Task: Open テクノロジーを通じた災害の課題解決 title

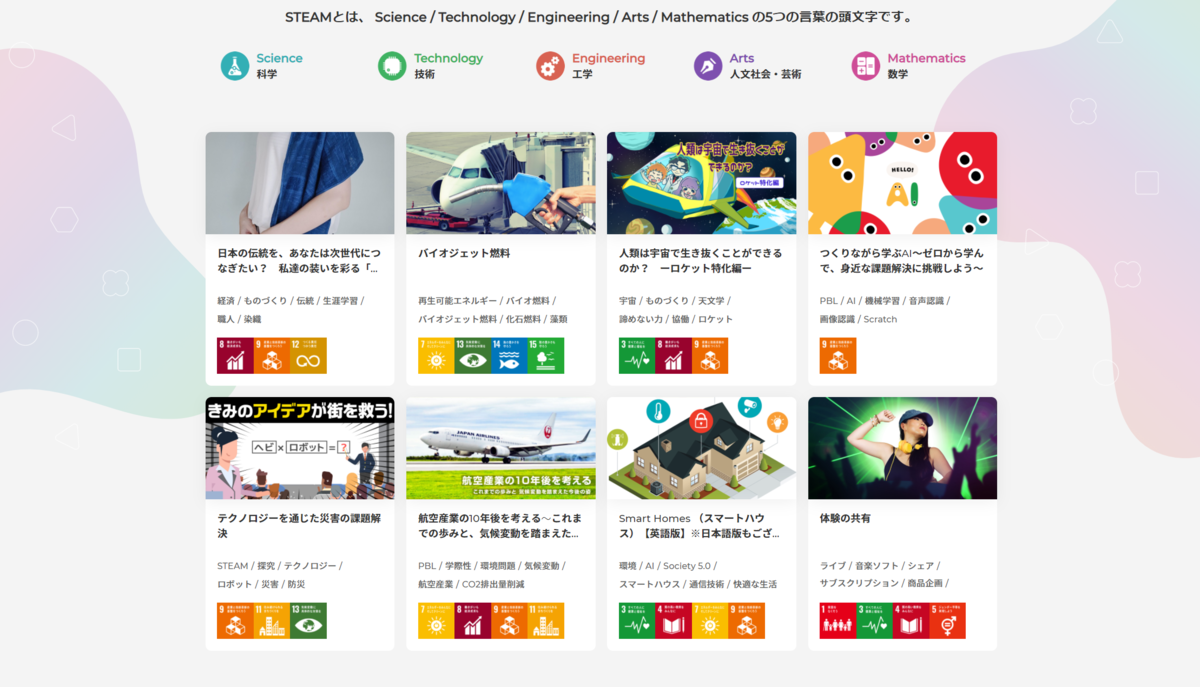Action: [298, 526]
